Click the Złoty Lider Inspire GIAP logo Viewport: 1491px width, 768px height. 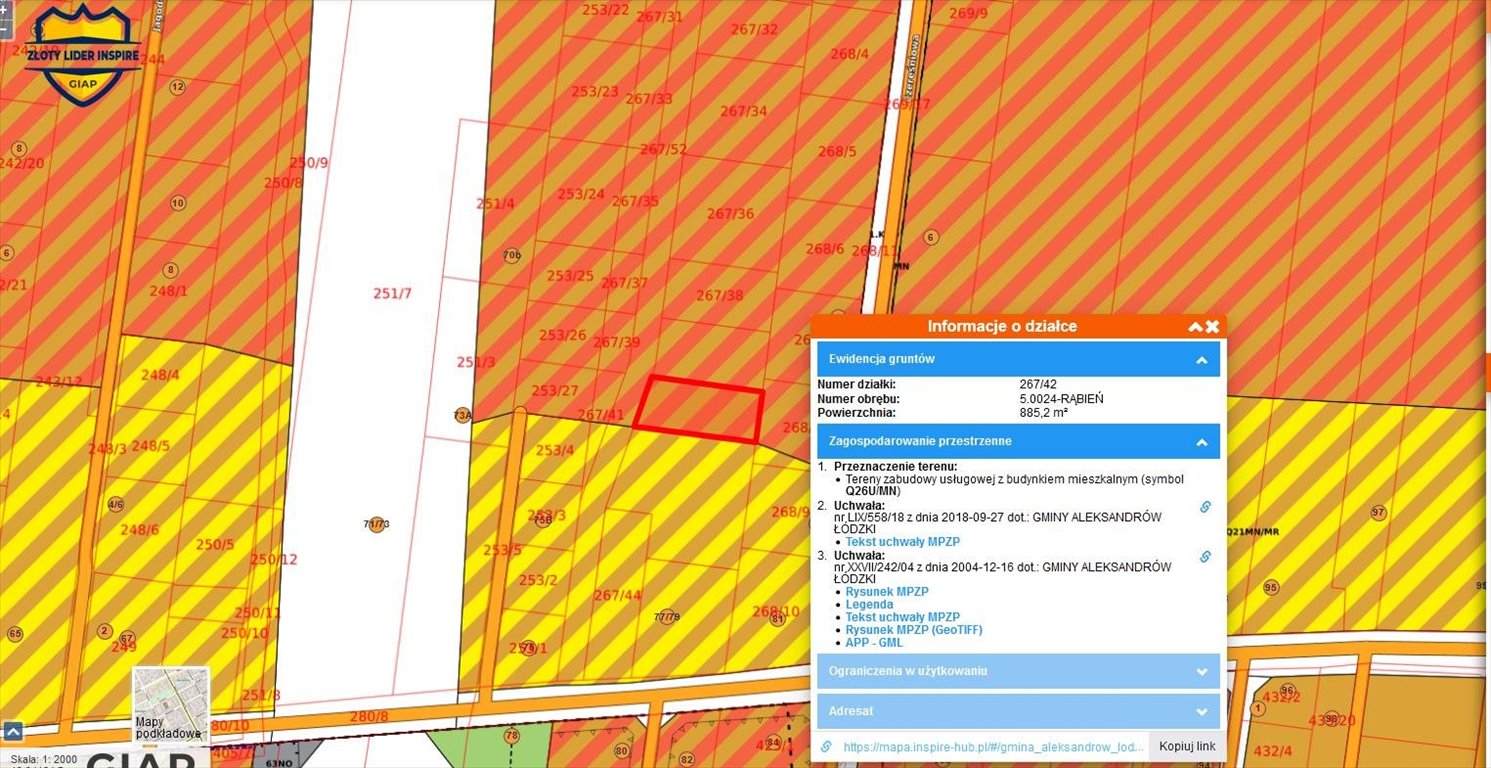pos(83,53)
